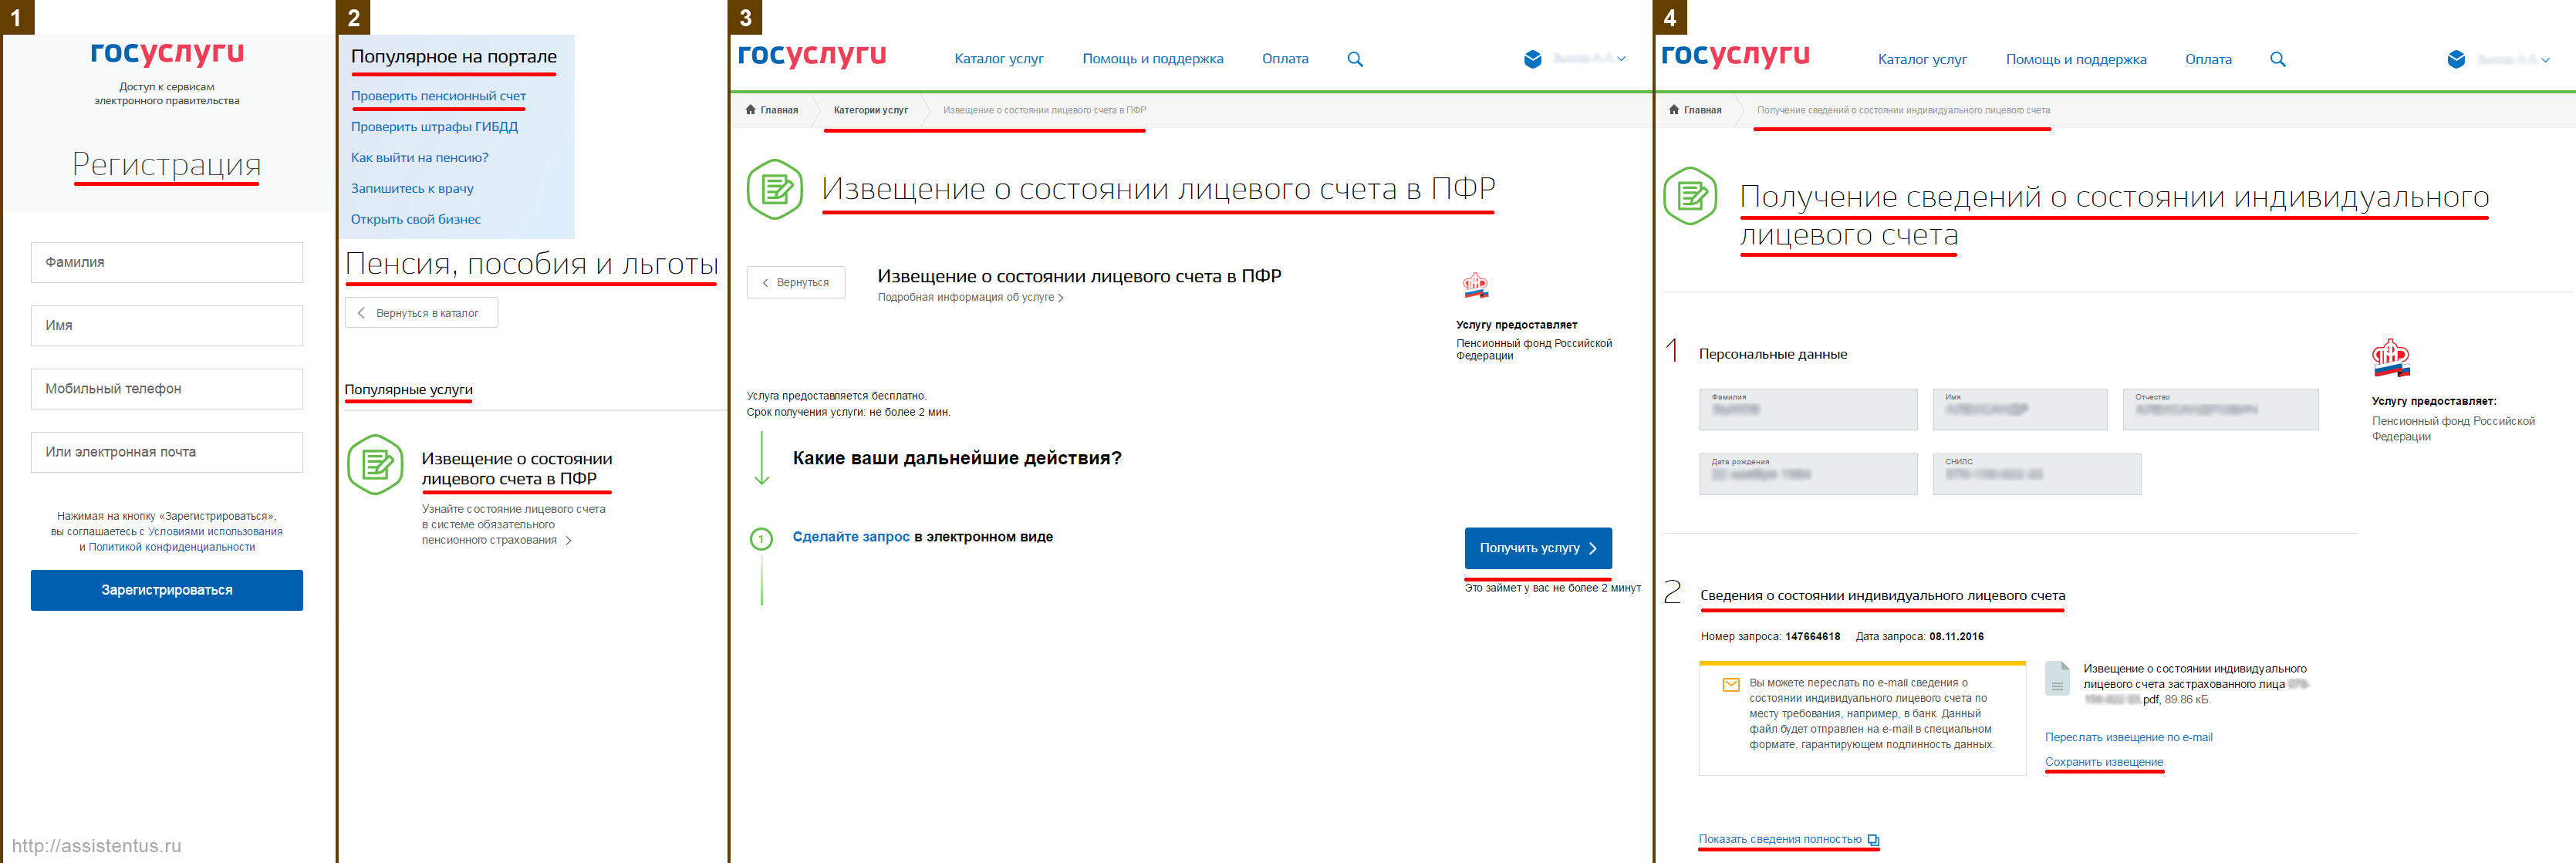Click the popup icon next to Показать сведения полностью

coord(1874,840)
